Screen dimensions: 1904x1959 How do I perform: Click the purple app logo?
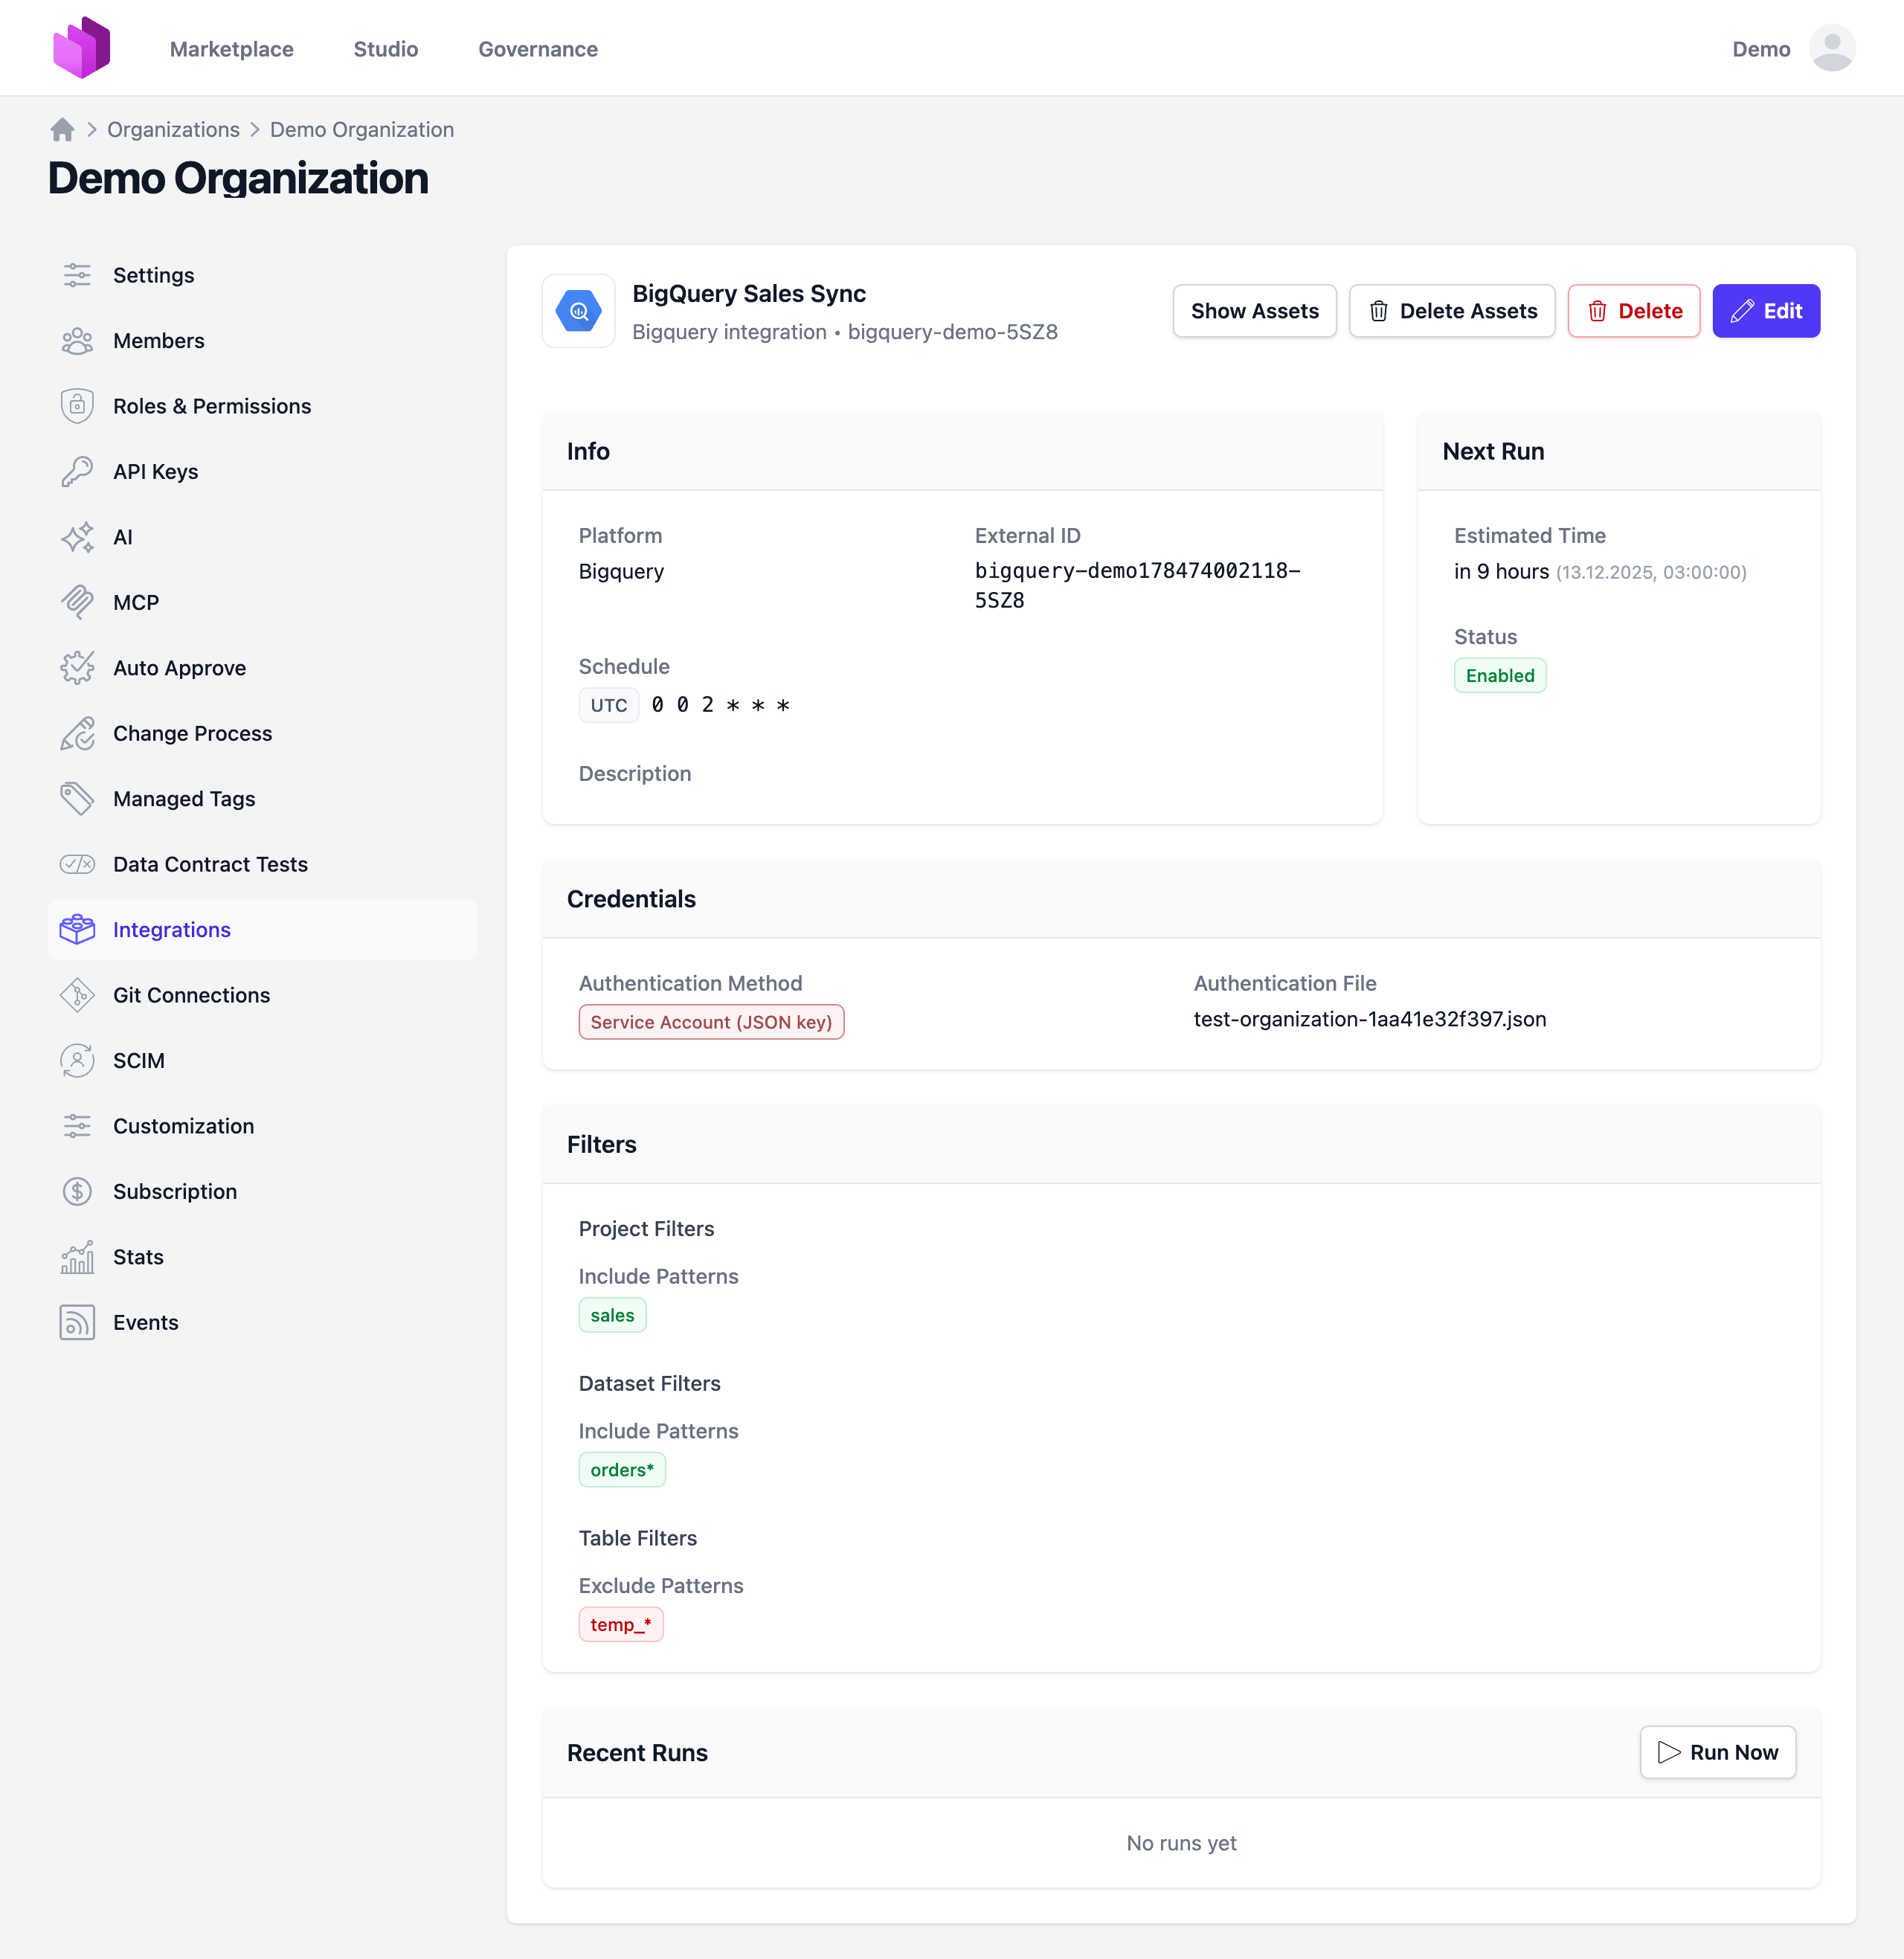coord(82,46)
